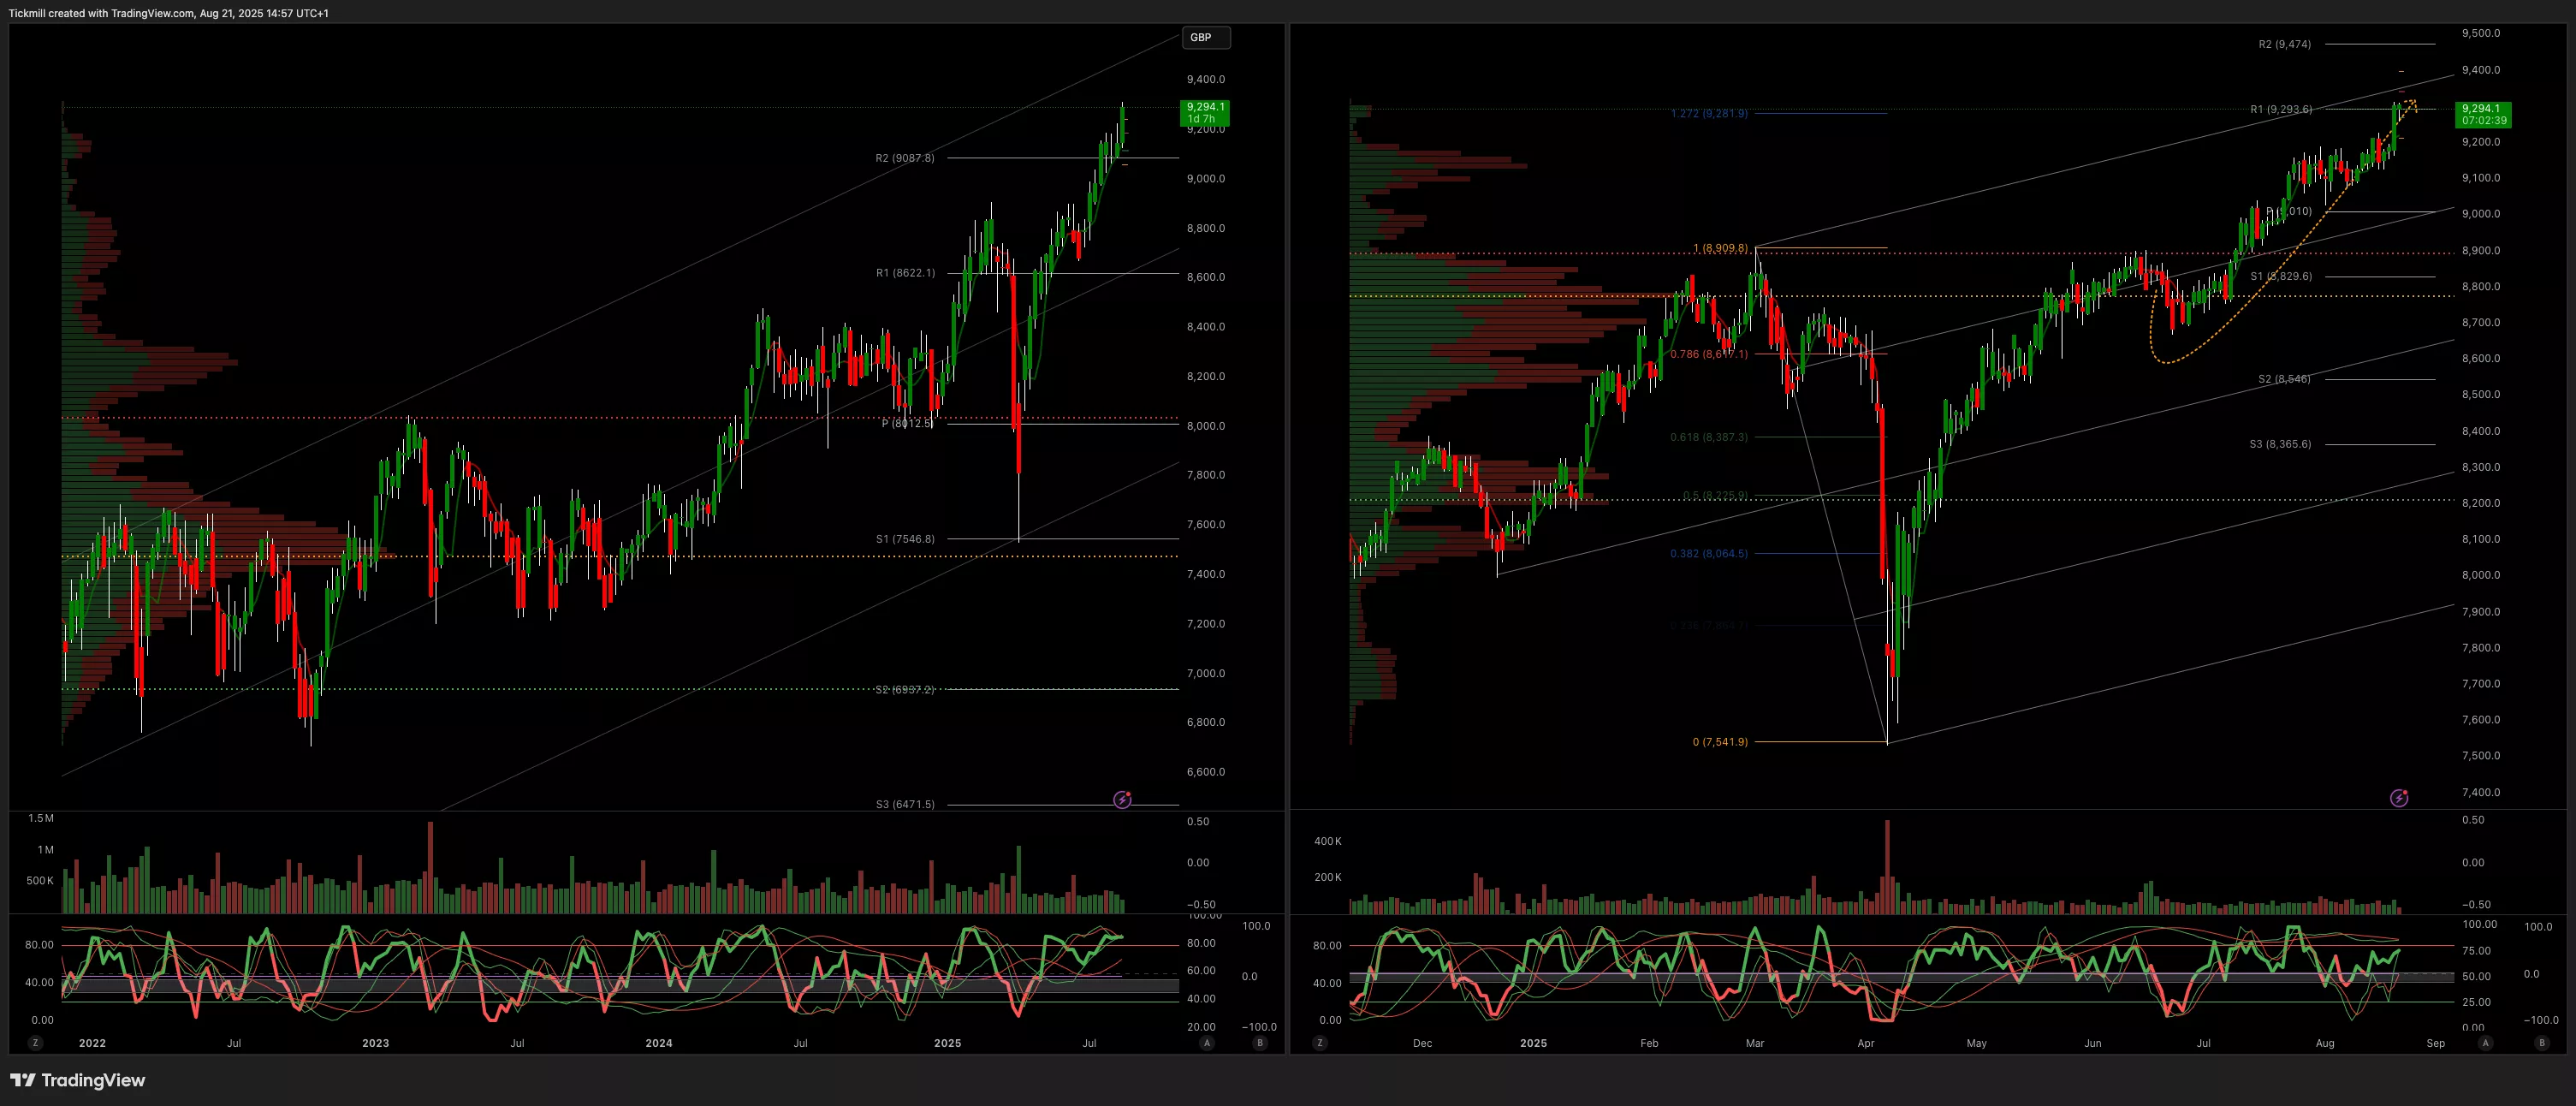This screenshot has height=1106, width=2576.
Task: Click the 2023 marker on left time axis
Action: pyautogui.click(x=375, y=1043)
